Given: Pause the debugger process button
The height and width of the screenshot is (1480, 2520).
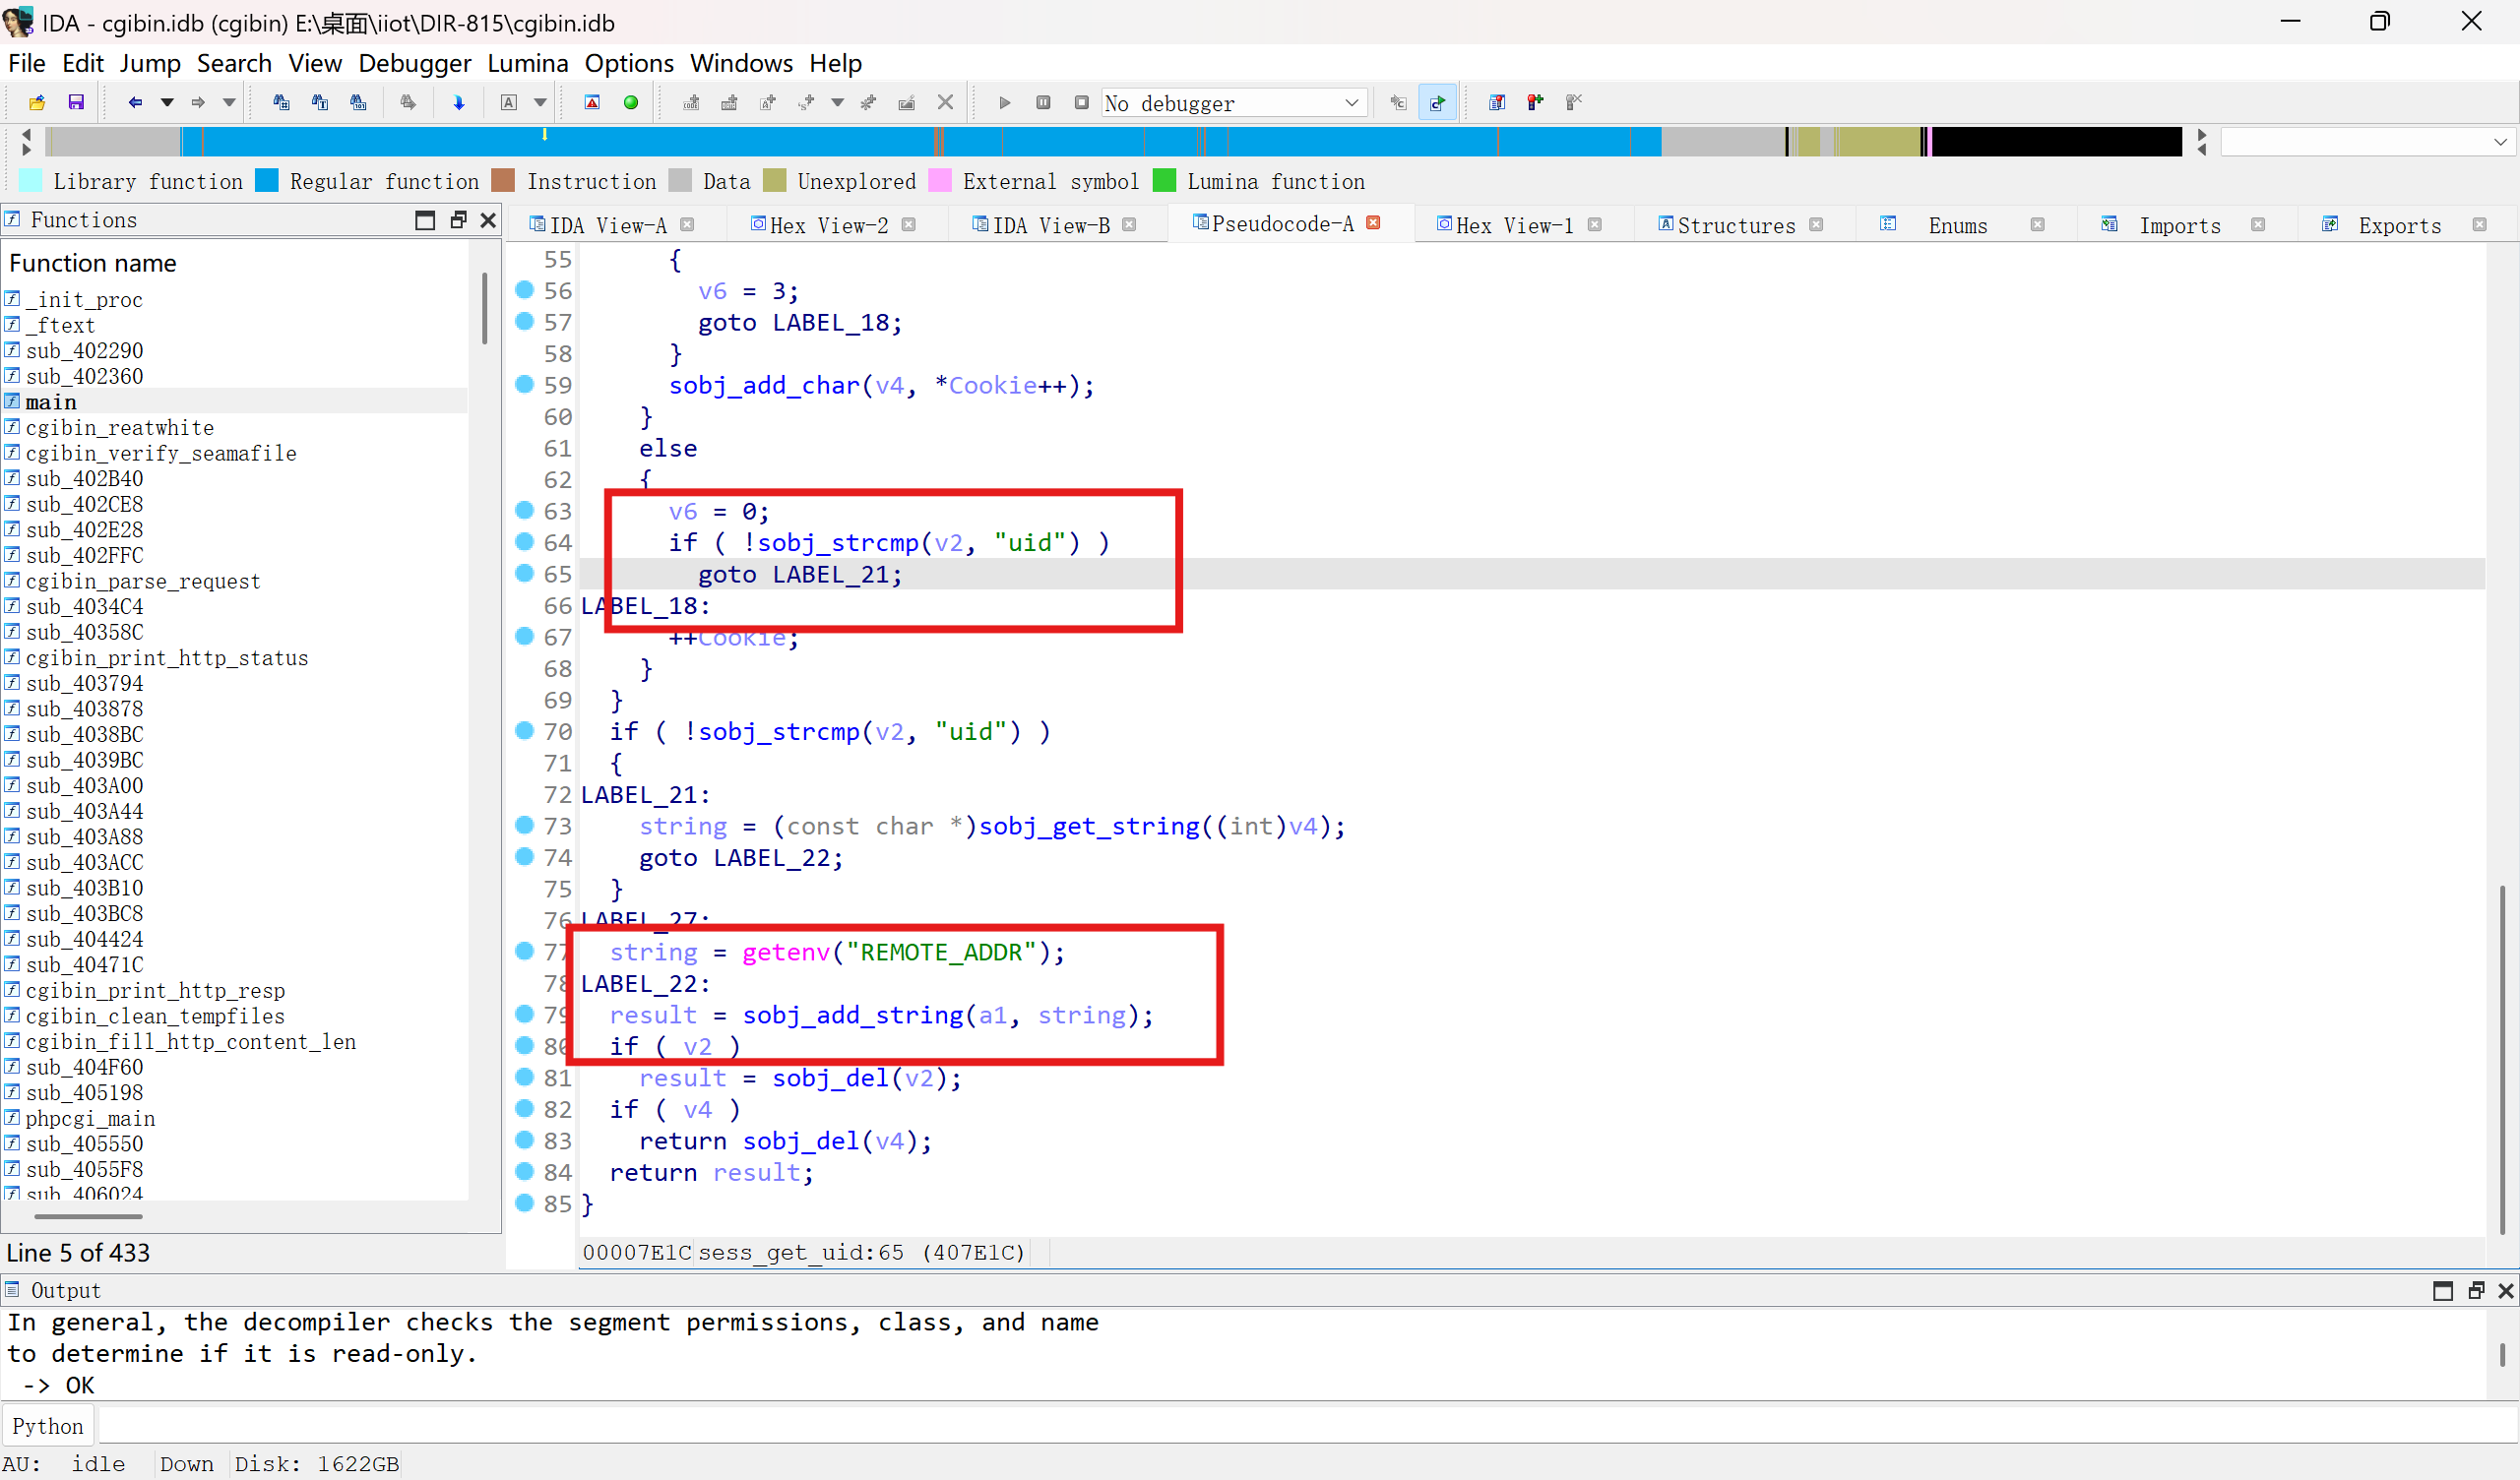Looking at the screenshot, I should click(x=1043, y=102).
